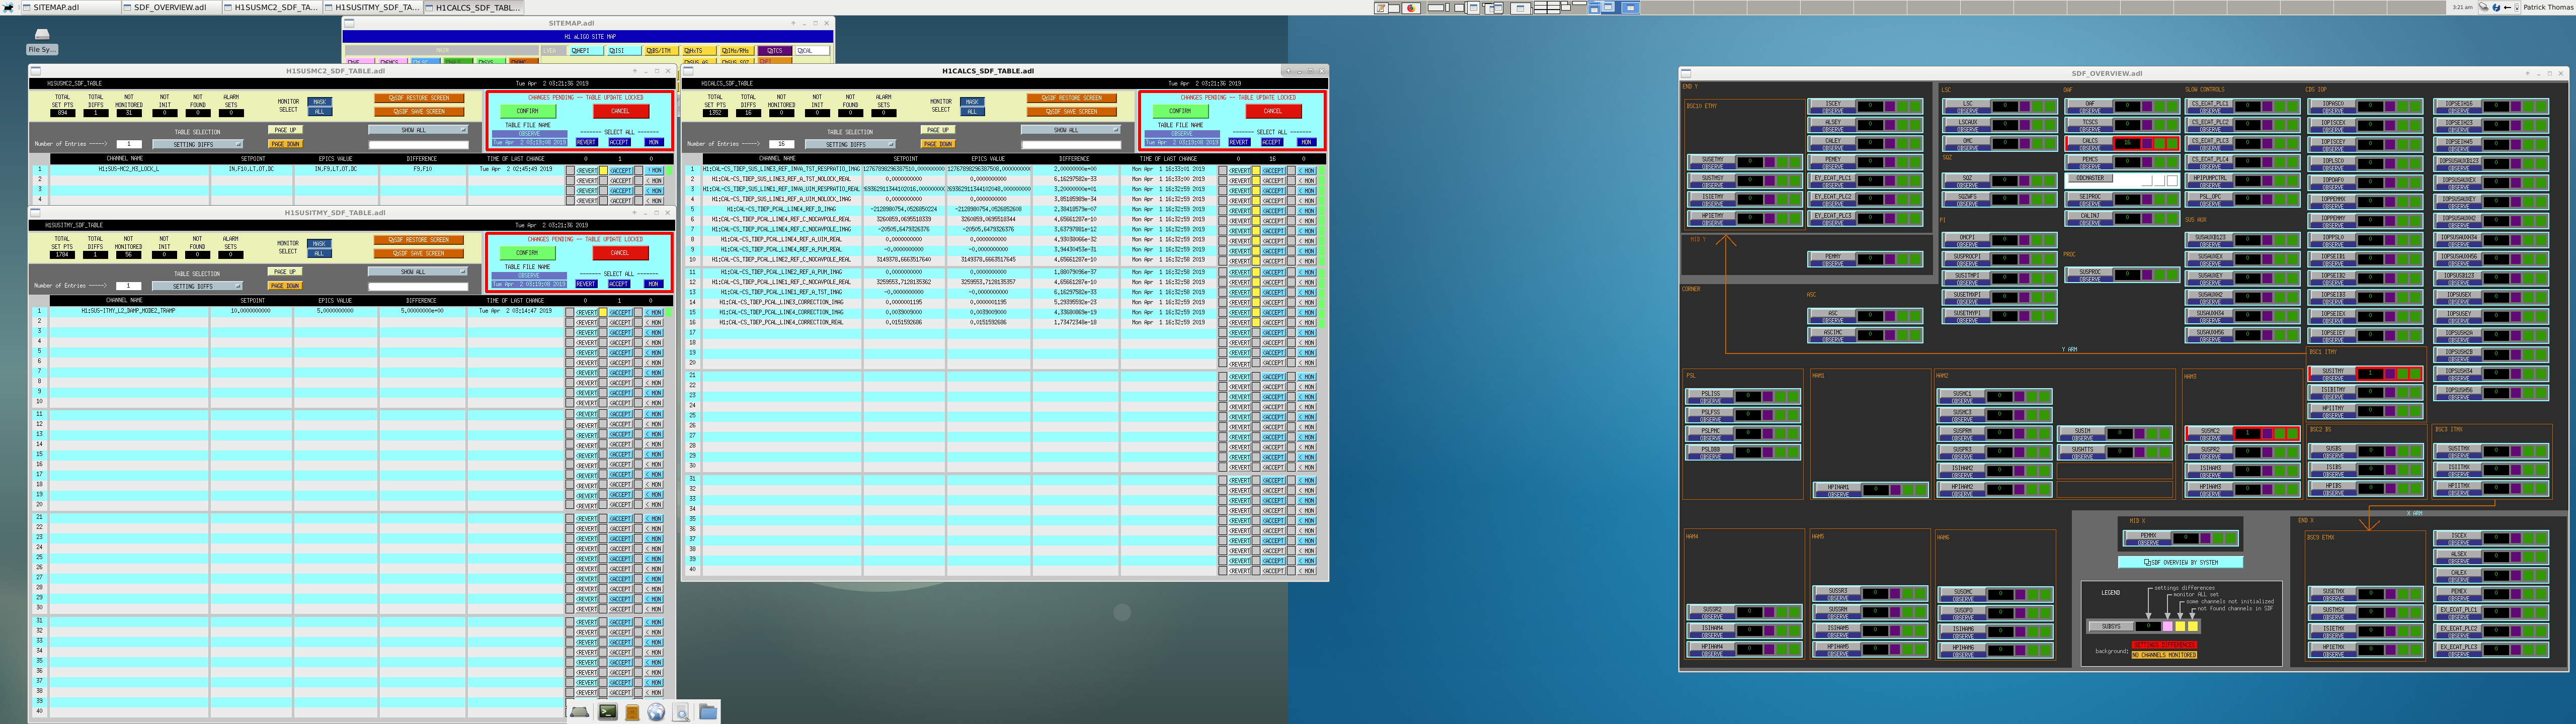Tick the revert box for H1:SUS-ITMY_L2_DAMP_MODE2_TRAMP row
Screen dimensions: 2576x724
570,313
